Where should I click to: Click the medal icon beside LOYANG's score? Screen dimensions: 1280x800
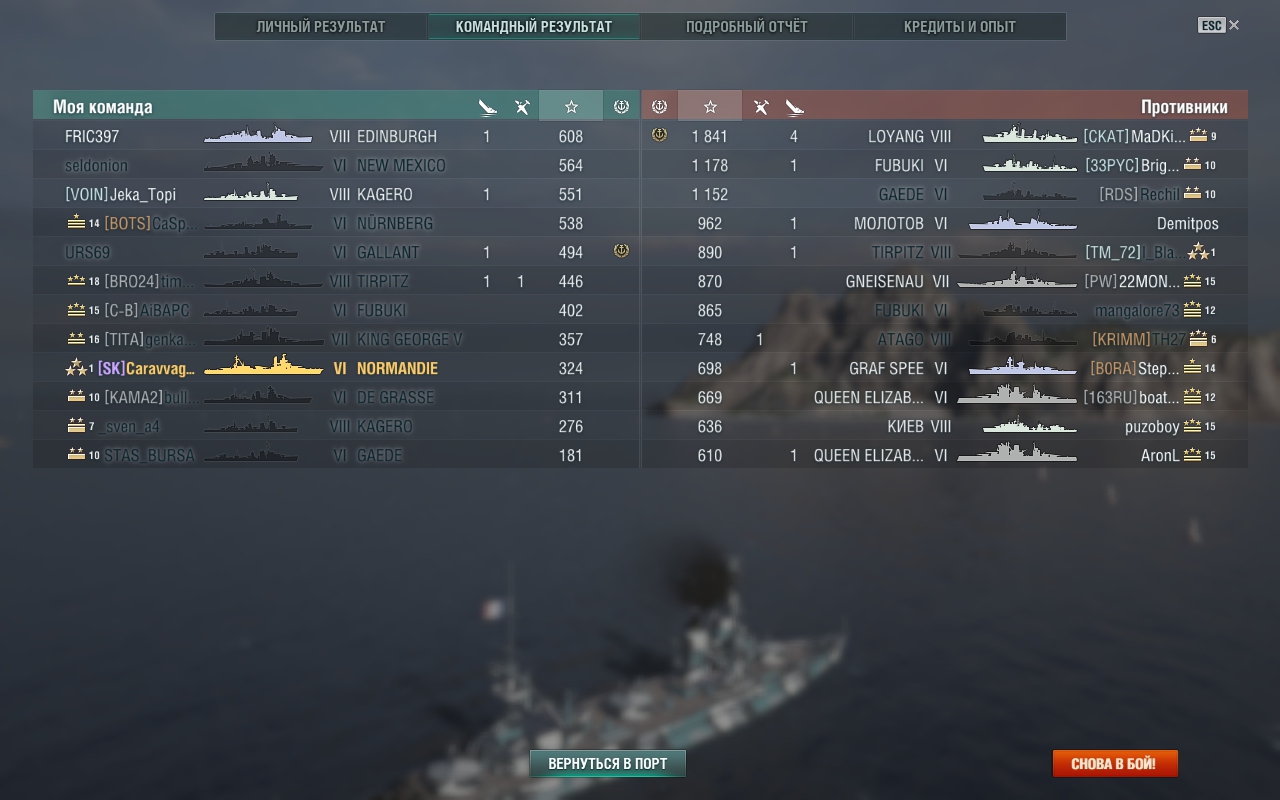point(659,135)
